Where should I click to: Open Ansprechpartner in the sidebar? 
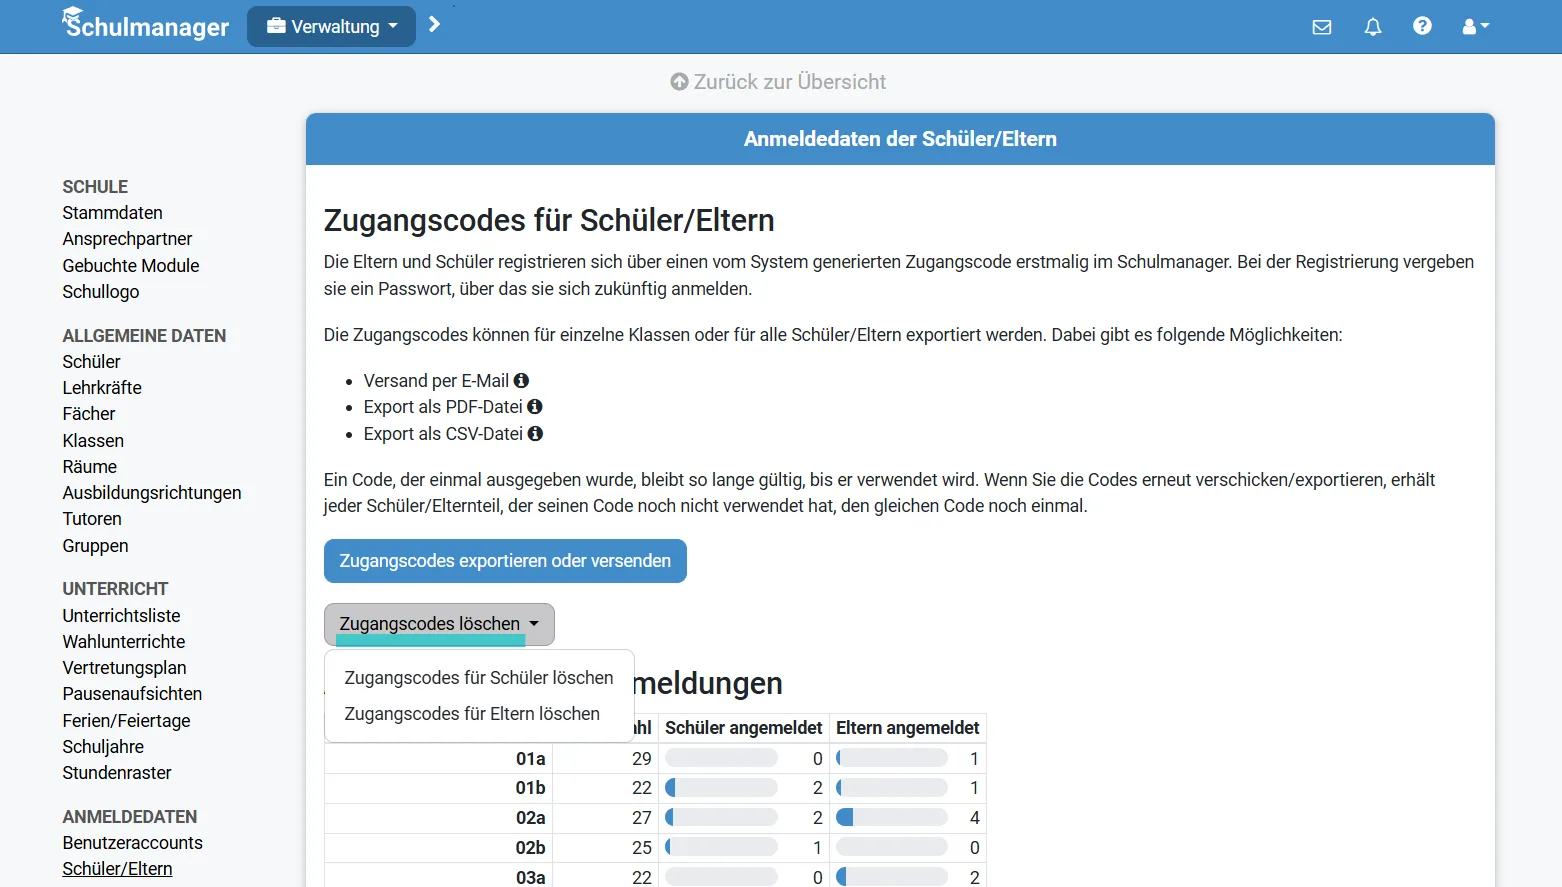click(x=127, y=239)
